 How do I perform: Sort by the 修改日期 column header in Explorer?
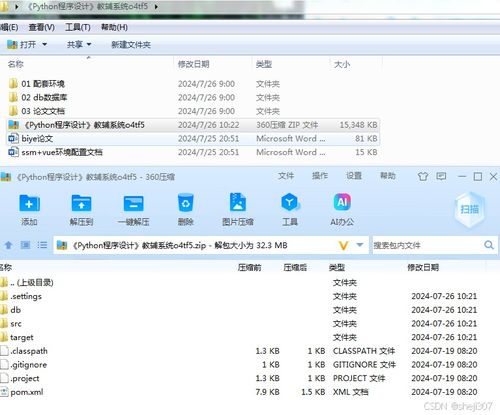[x=193, y=64]
